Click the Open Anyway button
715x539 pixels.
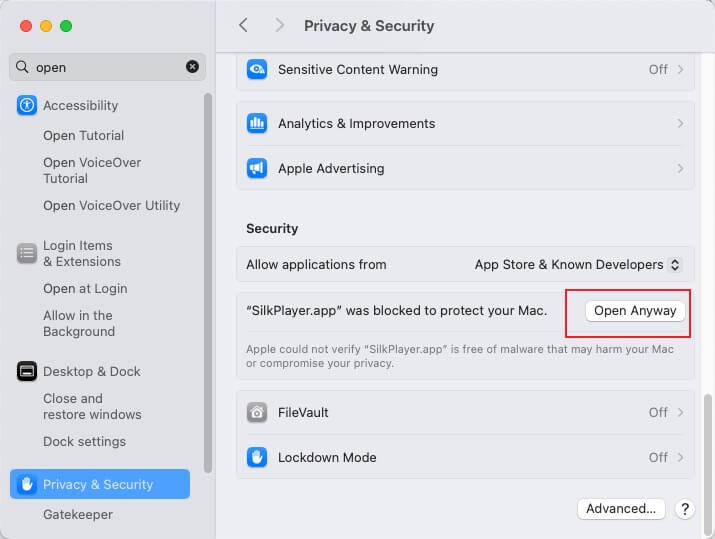[x=635, y=311]
